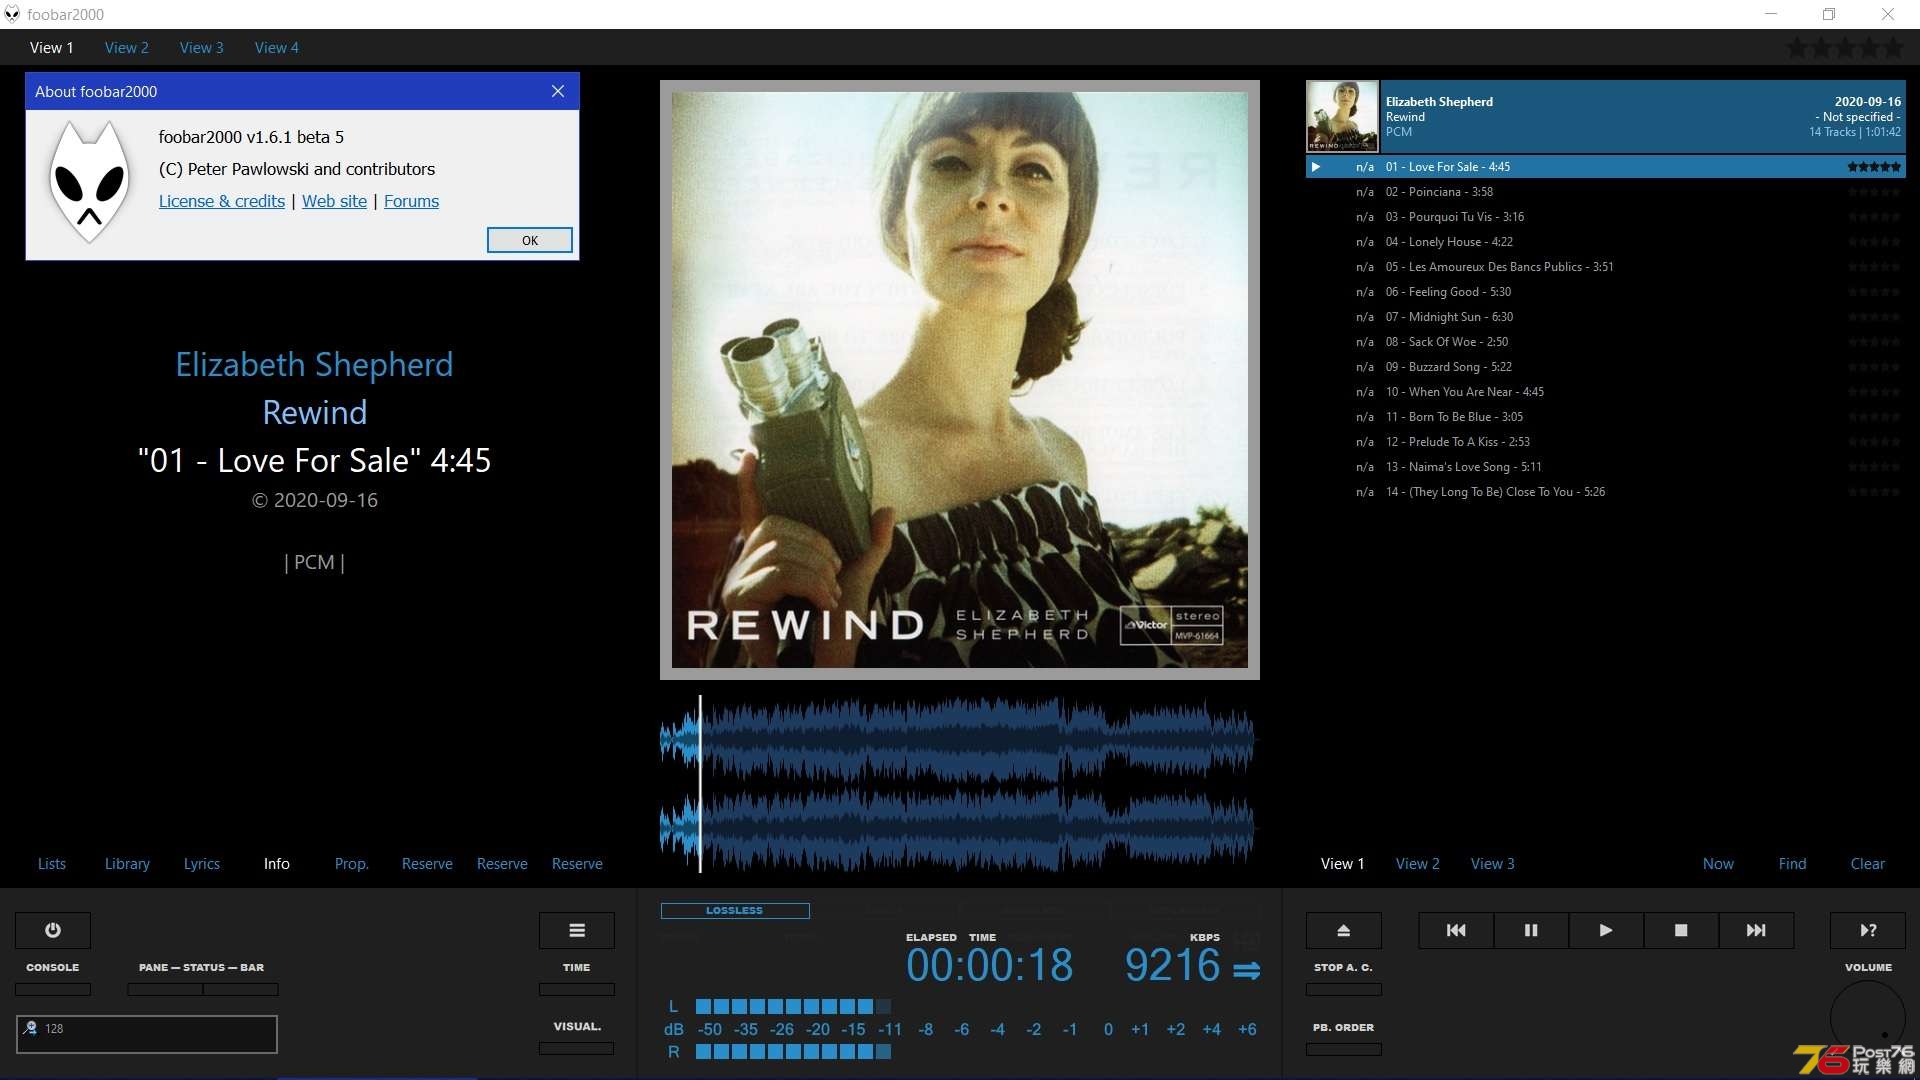Viewport: 1920px width, 1080px height.
Task: Switch to View 2 top tab
Action: 127,47
